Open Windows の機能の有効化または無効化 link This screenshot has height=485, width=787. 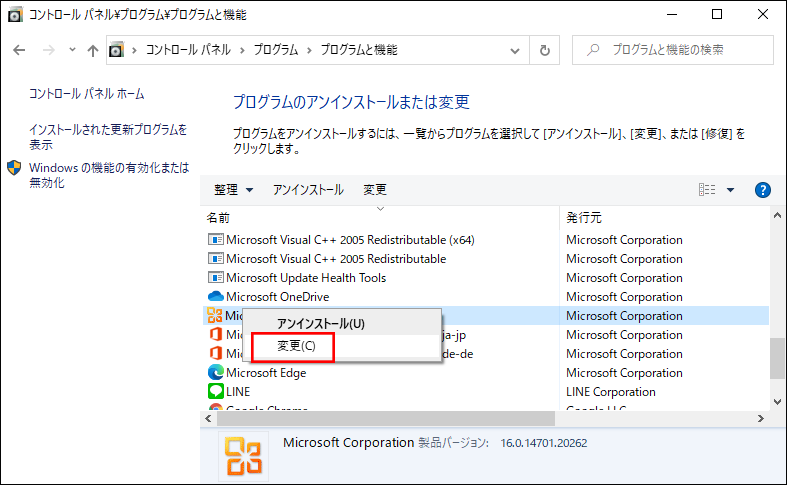(x=109, y=175)
